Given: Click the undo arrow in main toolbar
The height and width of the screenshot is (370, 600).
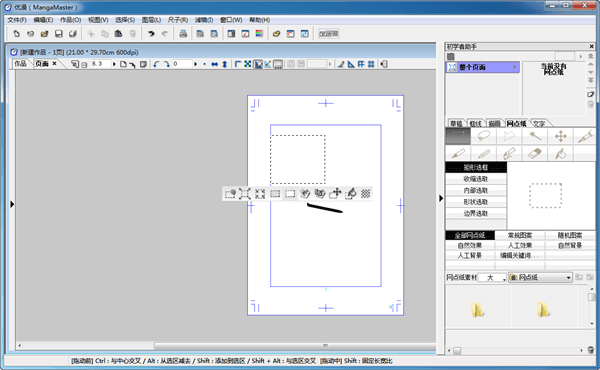Looking at the screenshot, I should [x=151, y=34].
